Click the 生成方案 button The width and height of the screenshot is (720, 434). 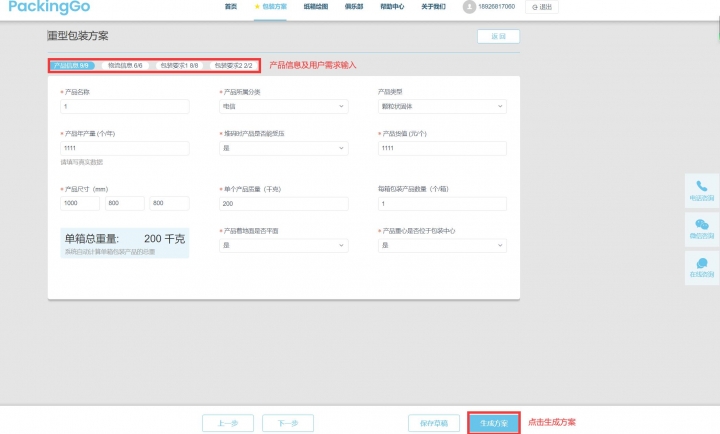494,423
